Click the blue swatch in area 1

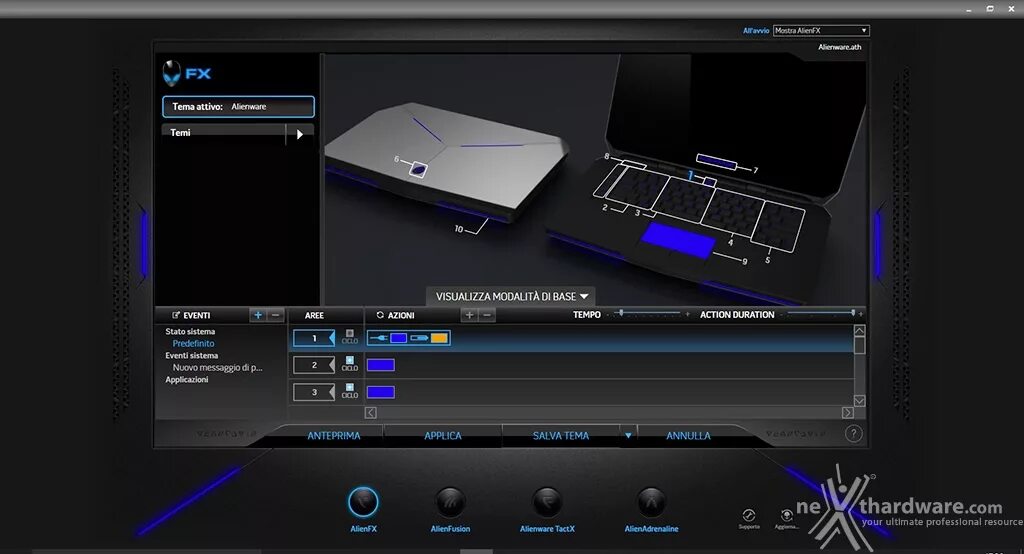pos(398,338)
